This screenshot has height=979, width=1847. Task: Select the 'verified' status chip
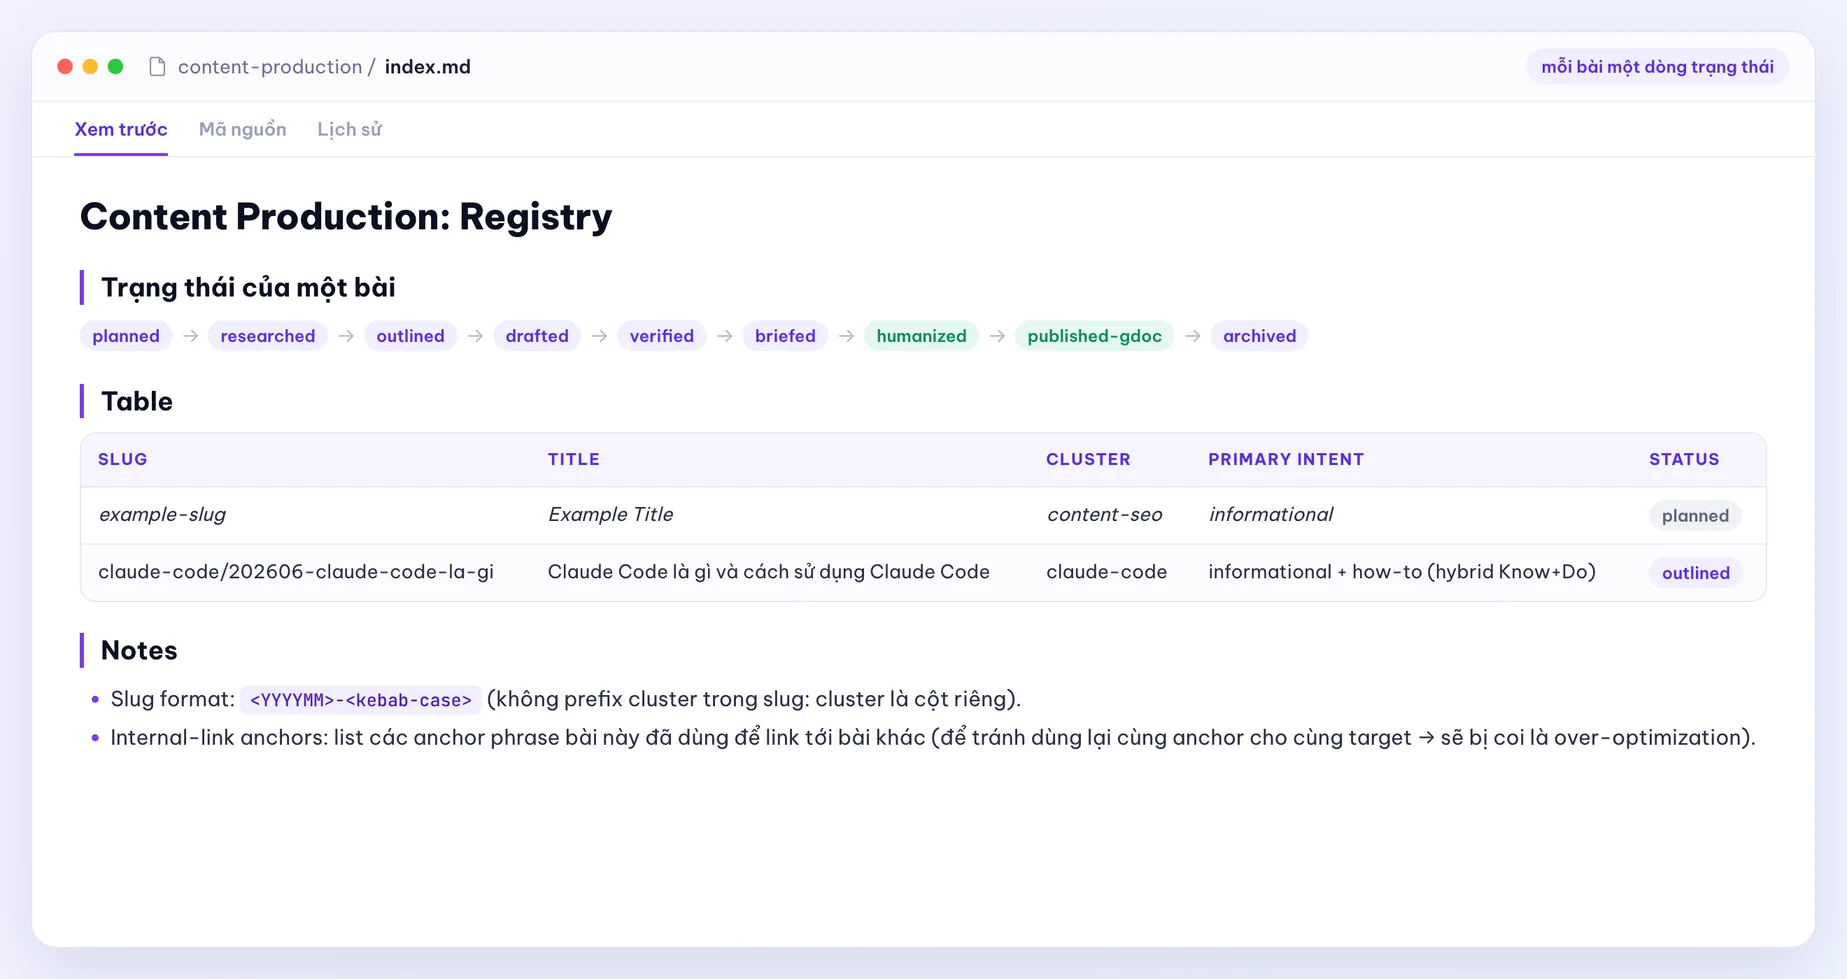662,336
